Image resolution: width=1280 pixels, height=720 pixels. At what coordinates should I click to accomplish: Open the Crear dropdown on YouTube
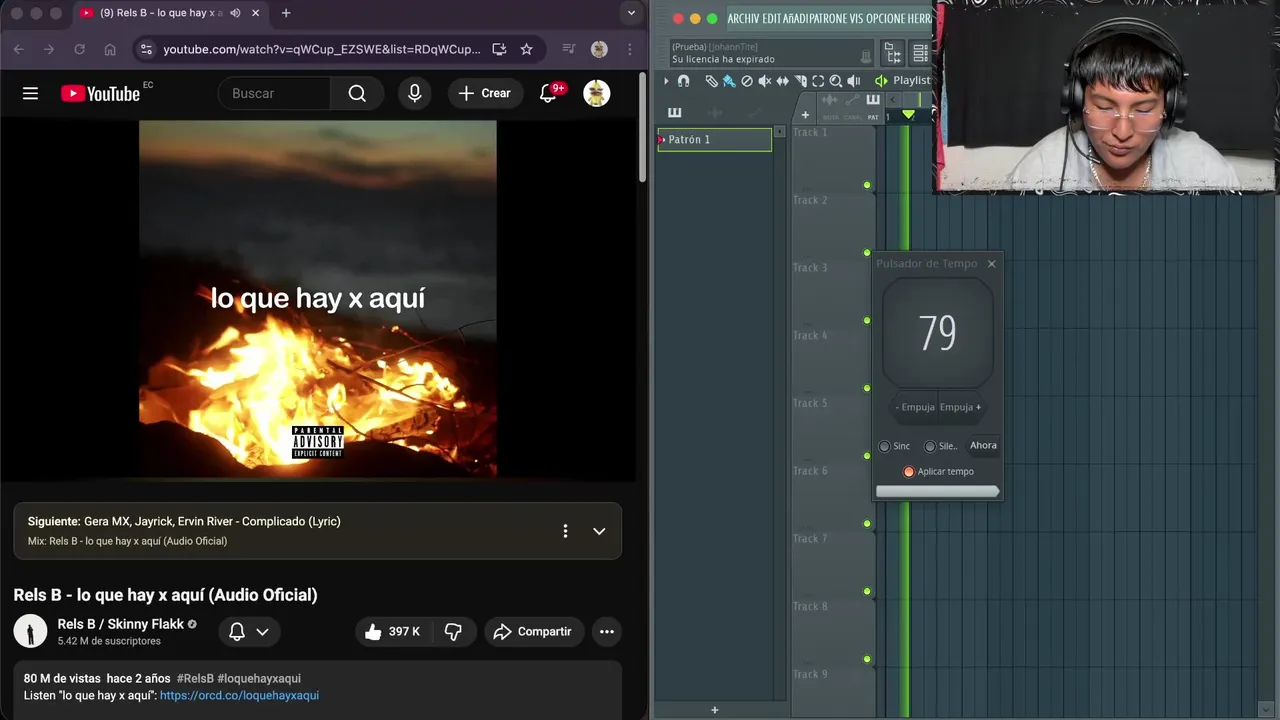coord(485,93)
